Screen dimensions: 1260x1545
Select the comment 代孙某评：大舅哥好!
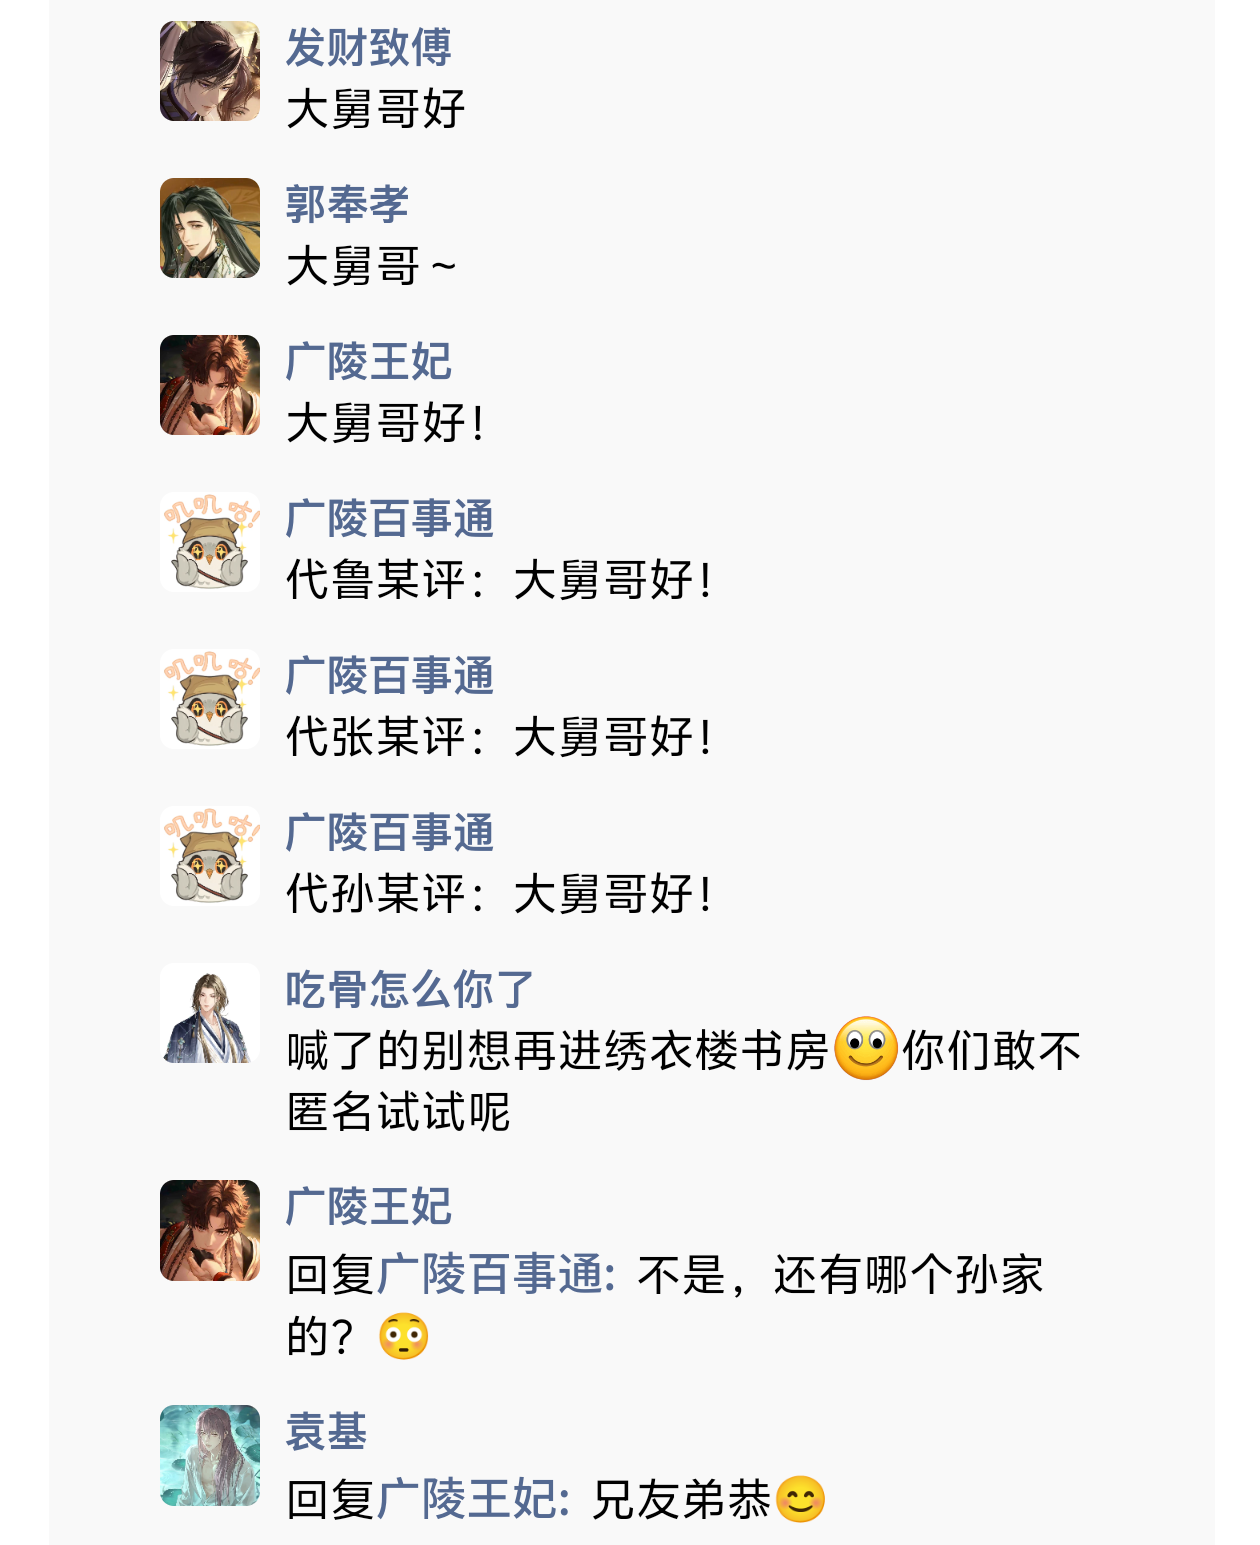499,894
